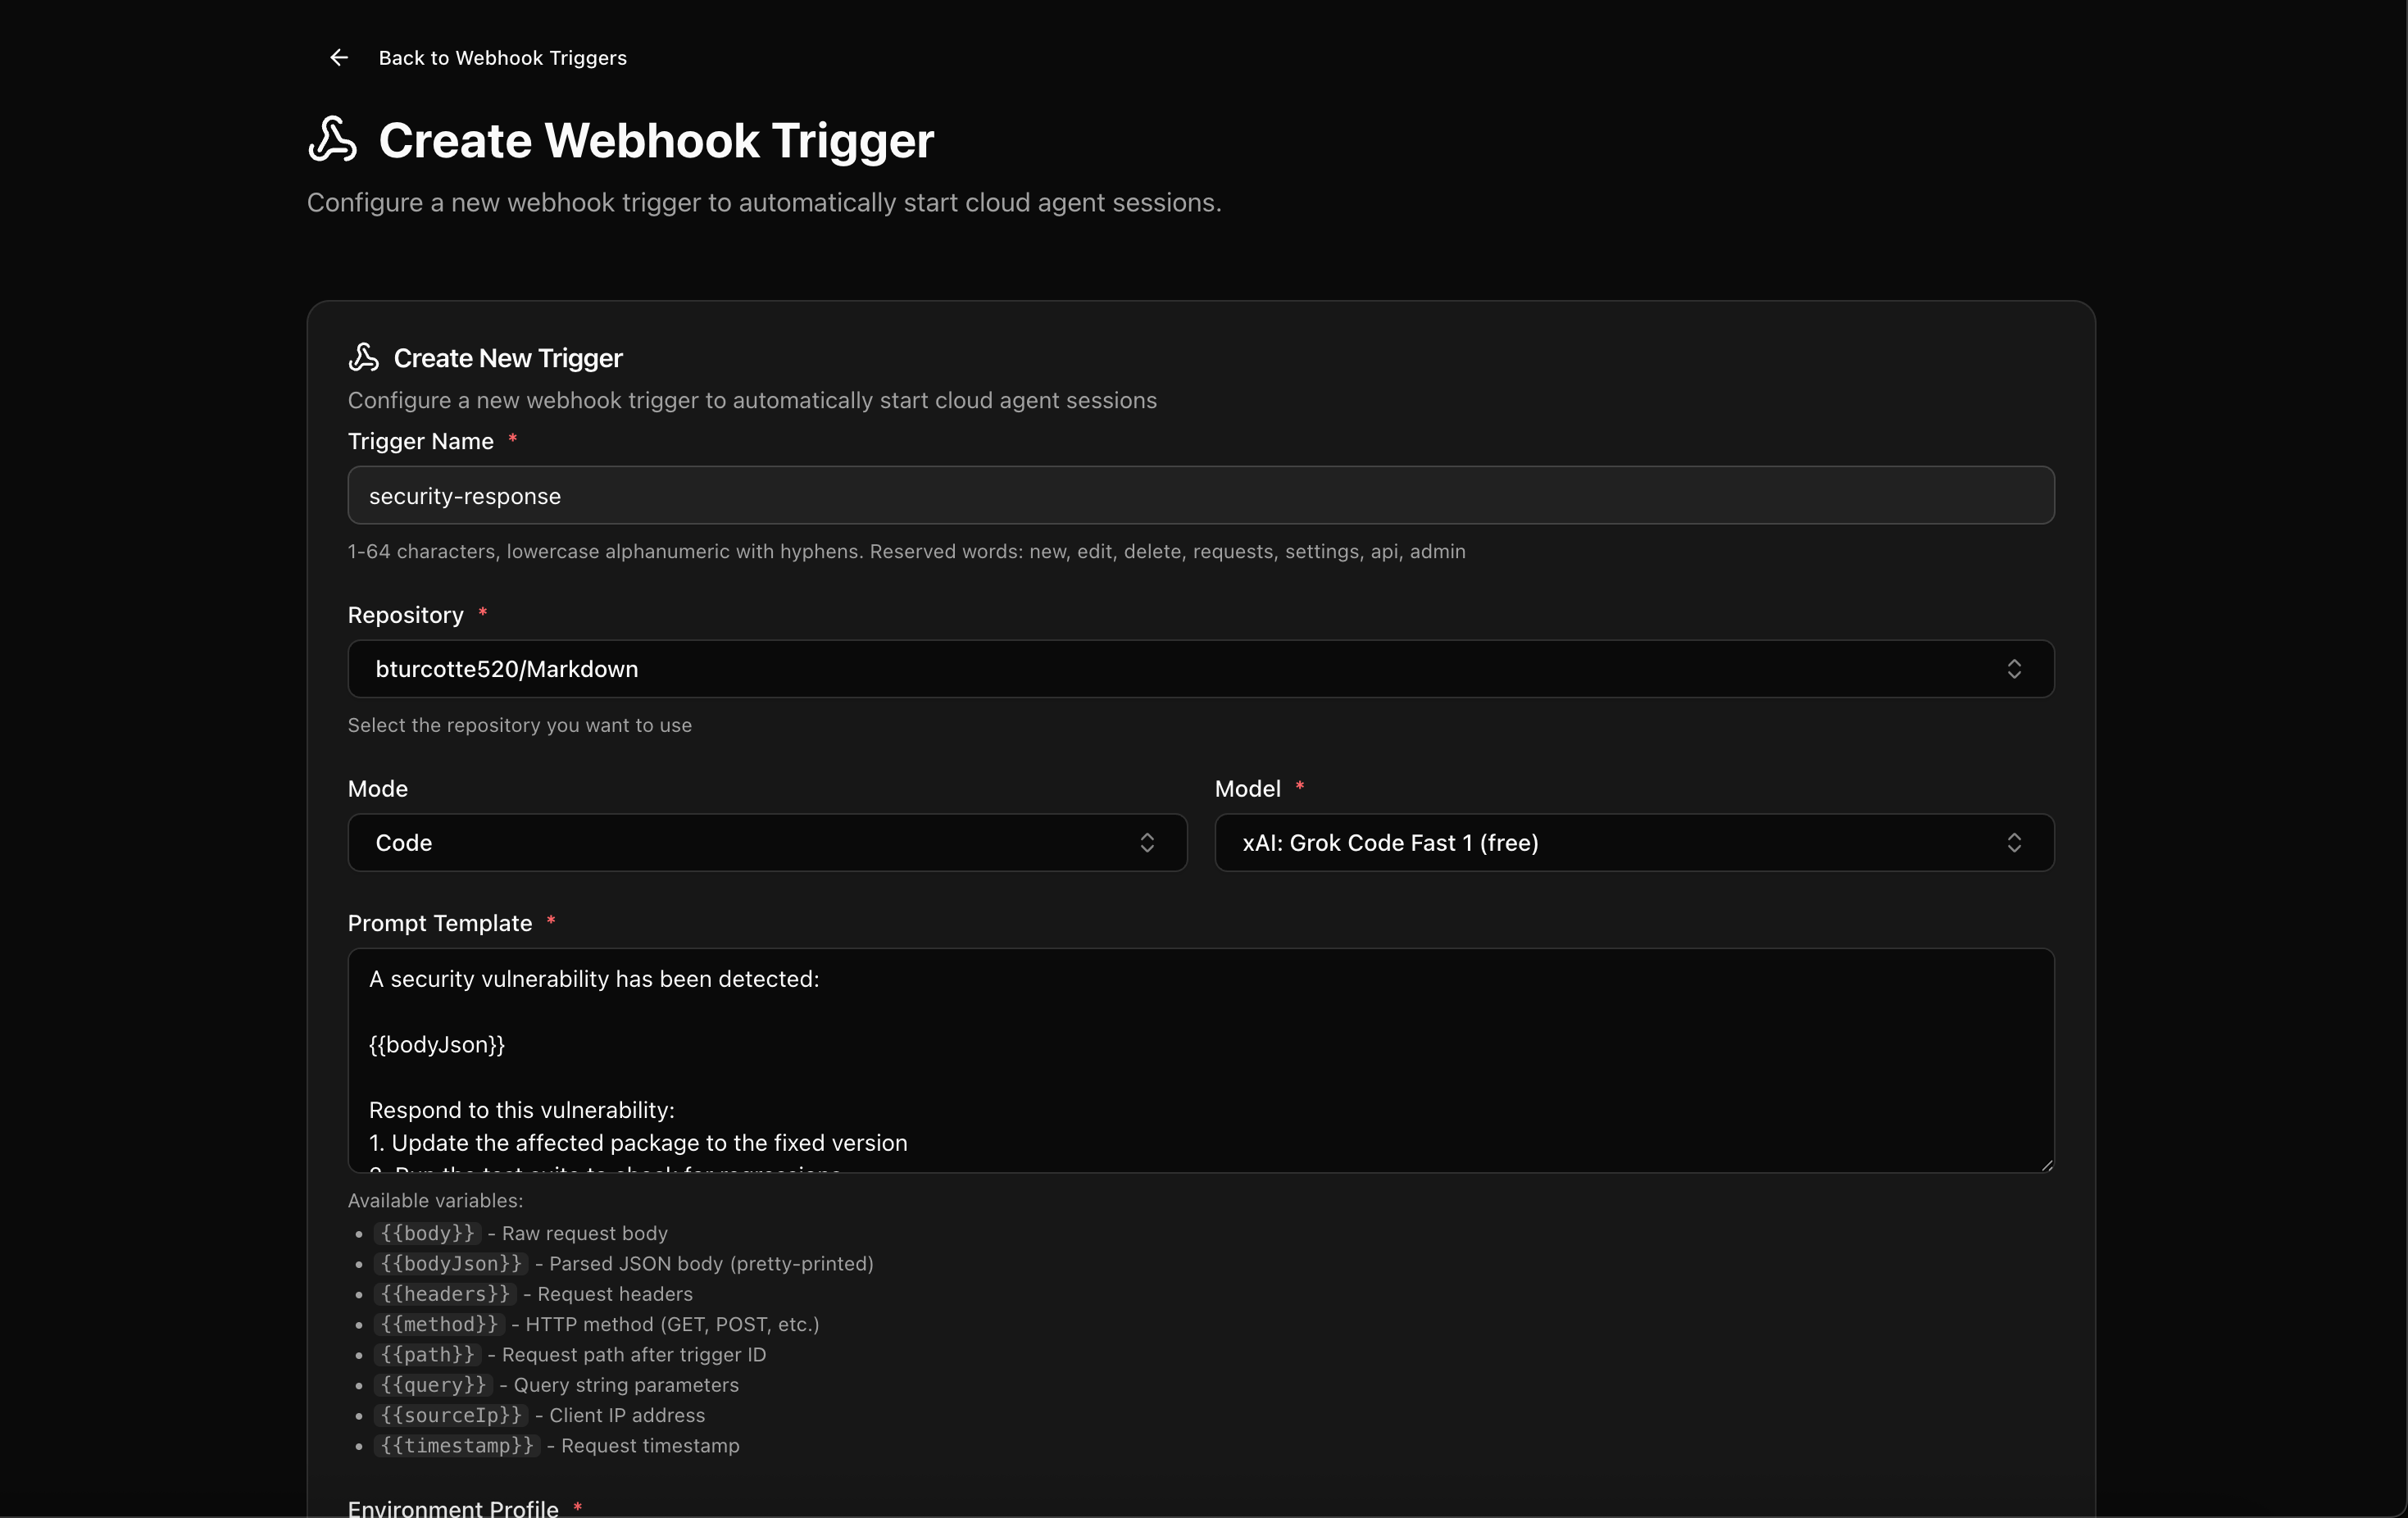The width and height of the screenshot is (2408, 1518).
Task: Click the Mode selector chevron icon
Action: click(x=1147, y=843)
